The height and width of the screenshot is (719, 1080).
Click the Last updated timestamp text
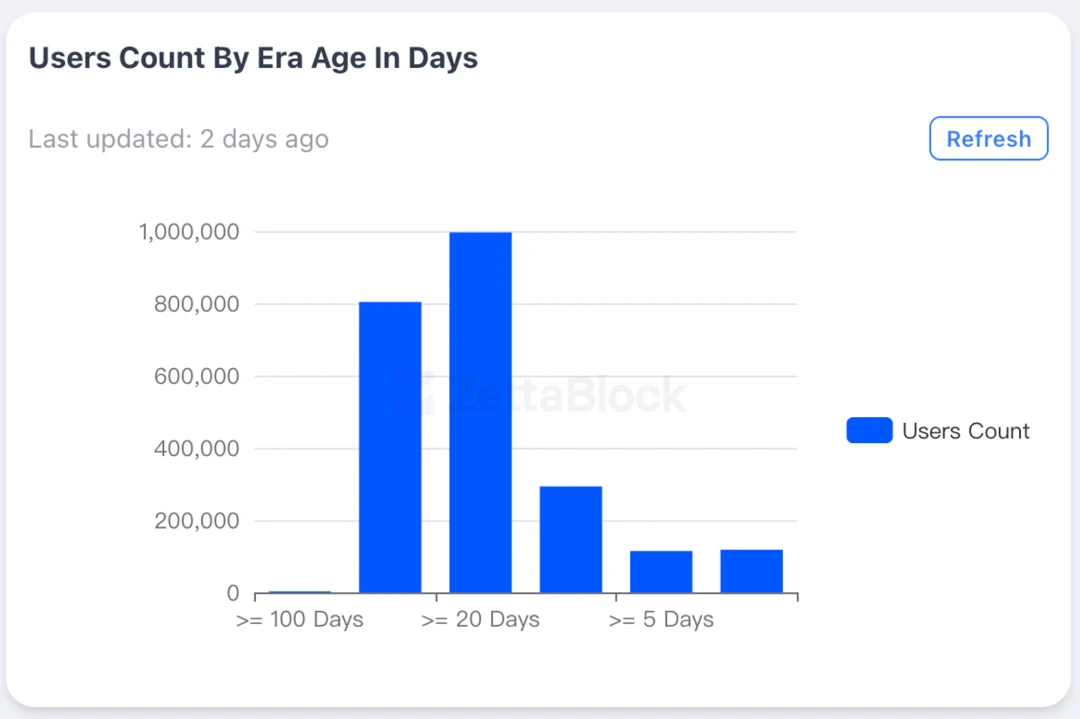[x=178, y=139]
